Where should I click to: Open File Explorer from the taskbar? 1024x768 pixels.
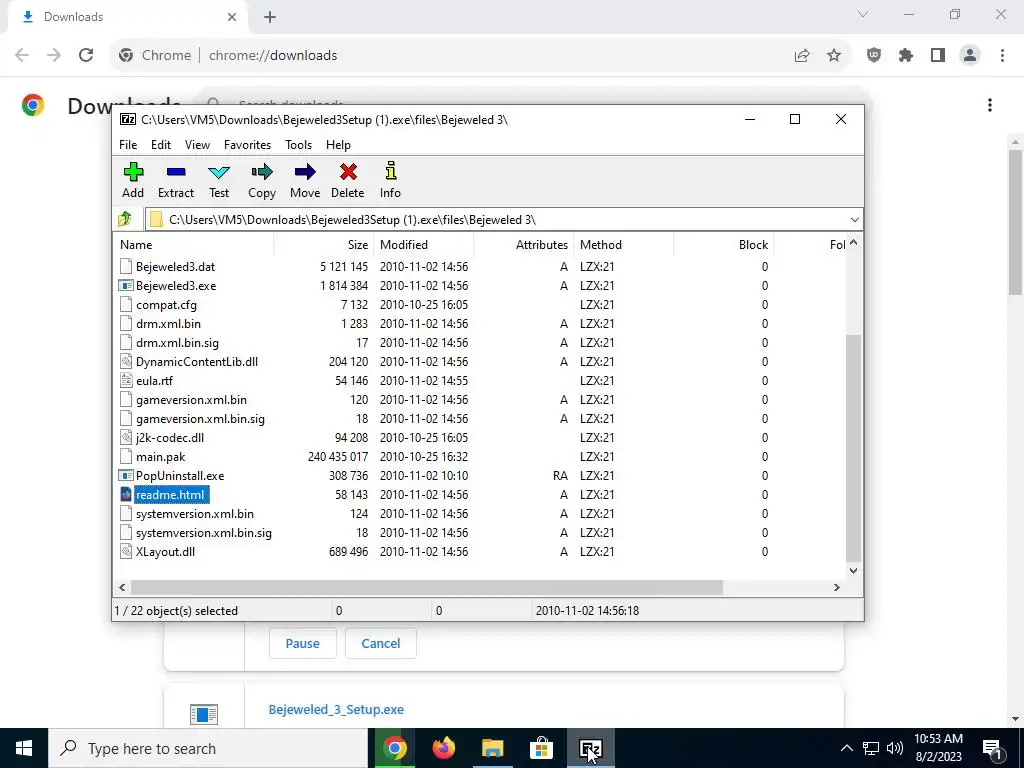pos(493,748)
